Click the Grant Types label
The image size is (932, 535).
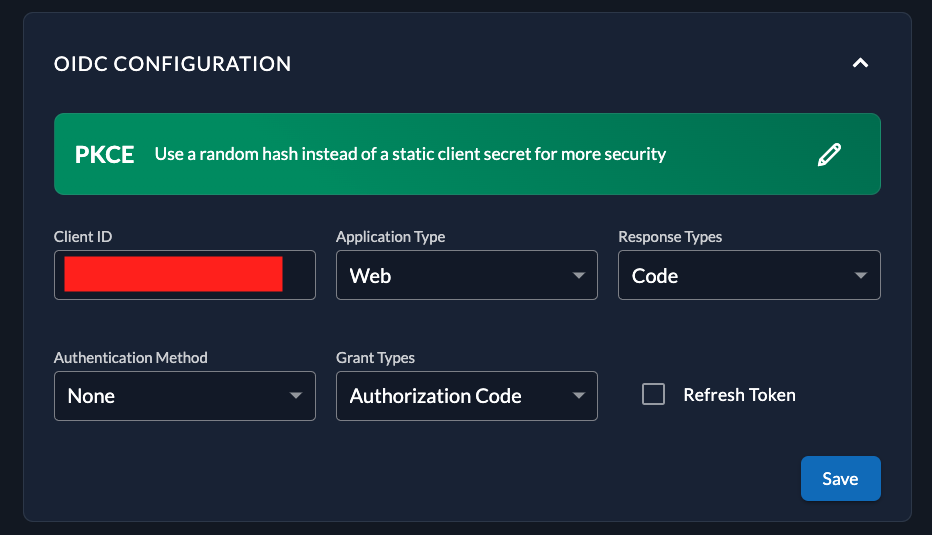pyautogui.click(x=375, y=358)
